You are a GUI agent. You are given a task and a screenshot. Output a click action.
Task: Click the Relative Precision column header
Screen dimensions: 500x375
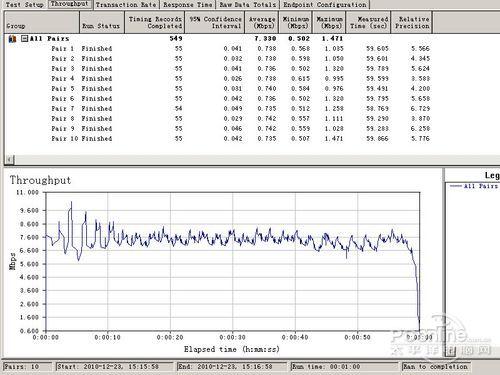[412, 22]
